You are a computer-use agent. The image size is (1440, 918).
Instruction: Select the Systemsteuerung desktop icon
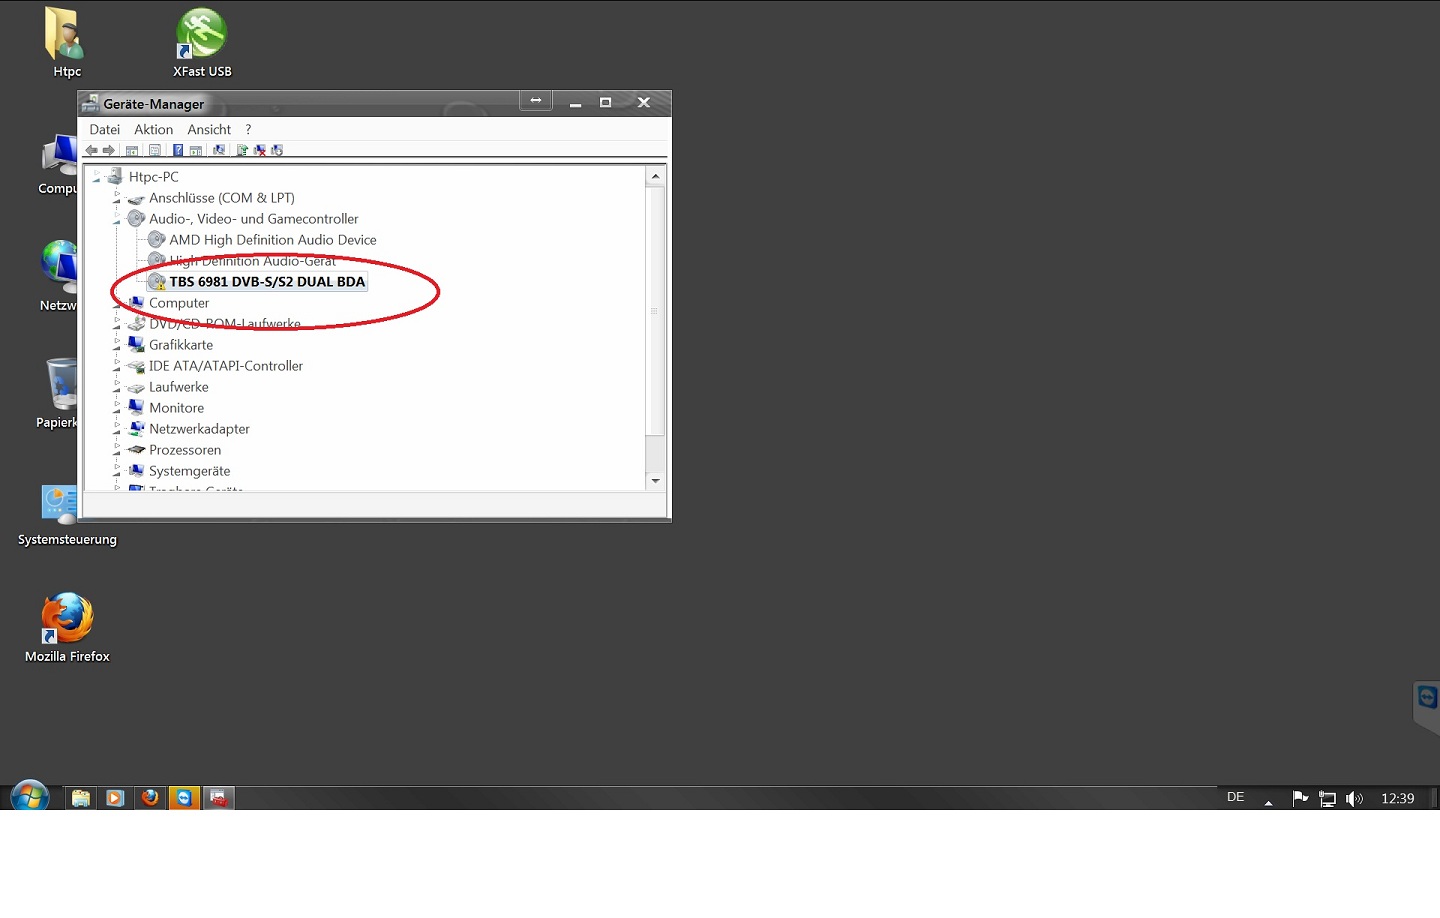[67, 515]
